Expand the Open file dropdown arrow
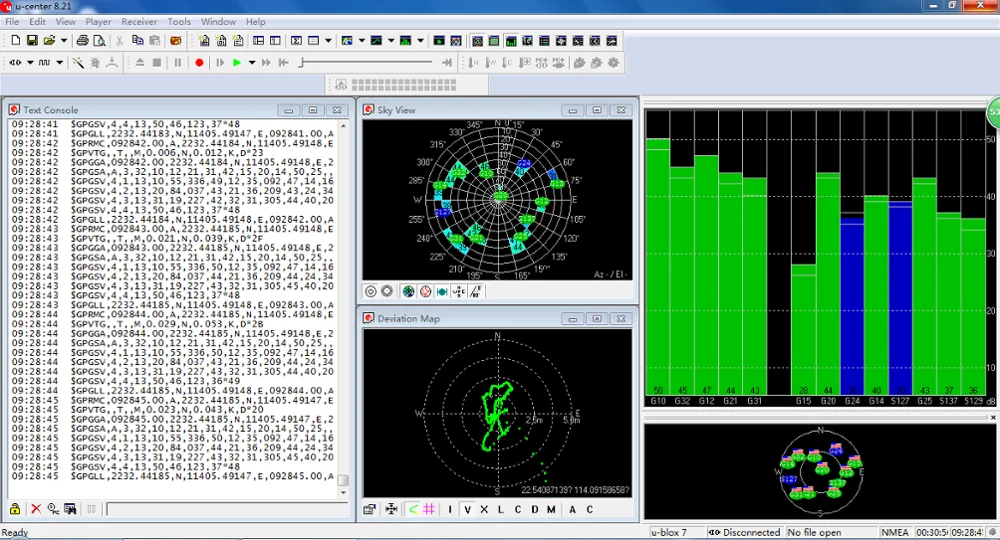 tap(64, 41)
